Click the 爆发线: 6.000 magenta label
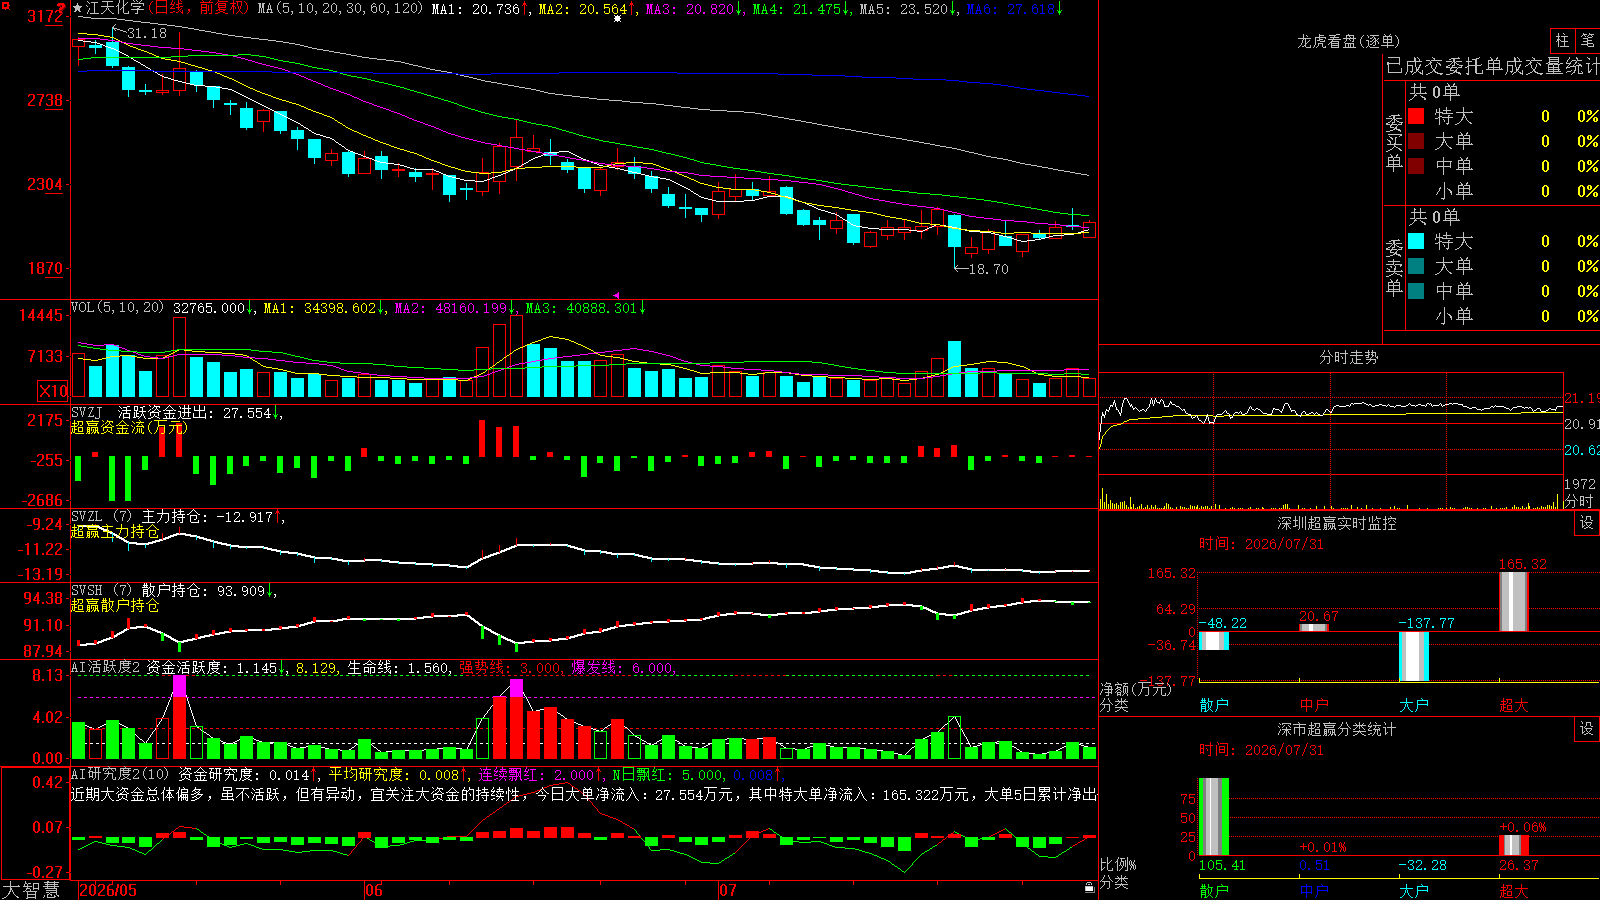Image resolution: width=1600 pixels, height=900 pixels. tap(622, 668)
